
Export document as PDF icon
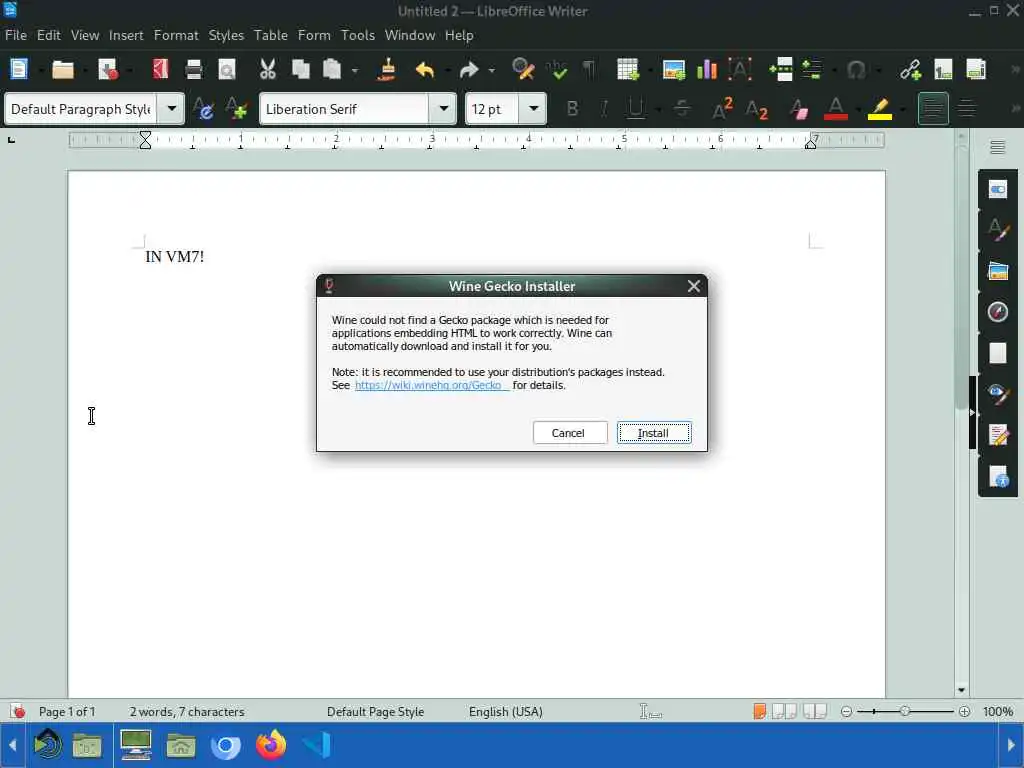pyautogui.click(x=161, y=69)
